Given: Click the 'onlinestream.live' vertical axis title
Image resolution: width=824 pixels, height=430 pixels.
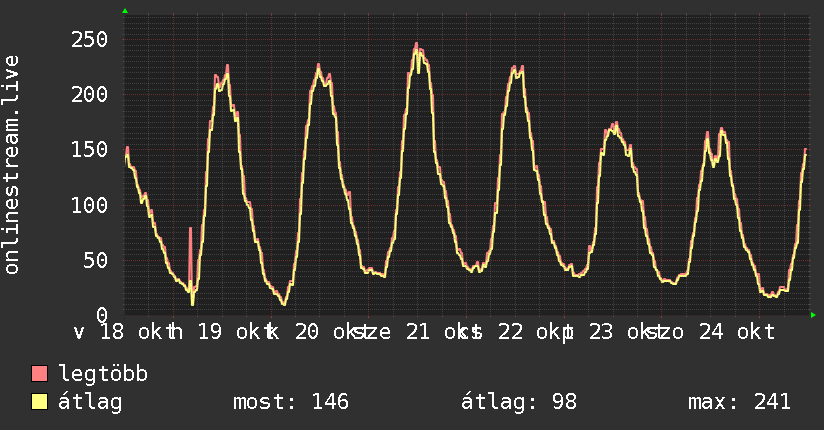Looking at the screenshot, I should coord(11,165).
